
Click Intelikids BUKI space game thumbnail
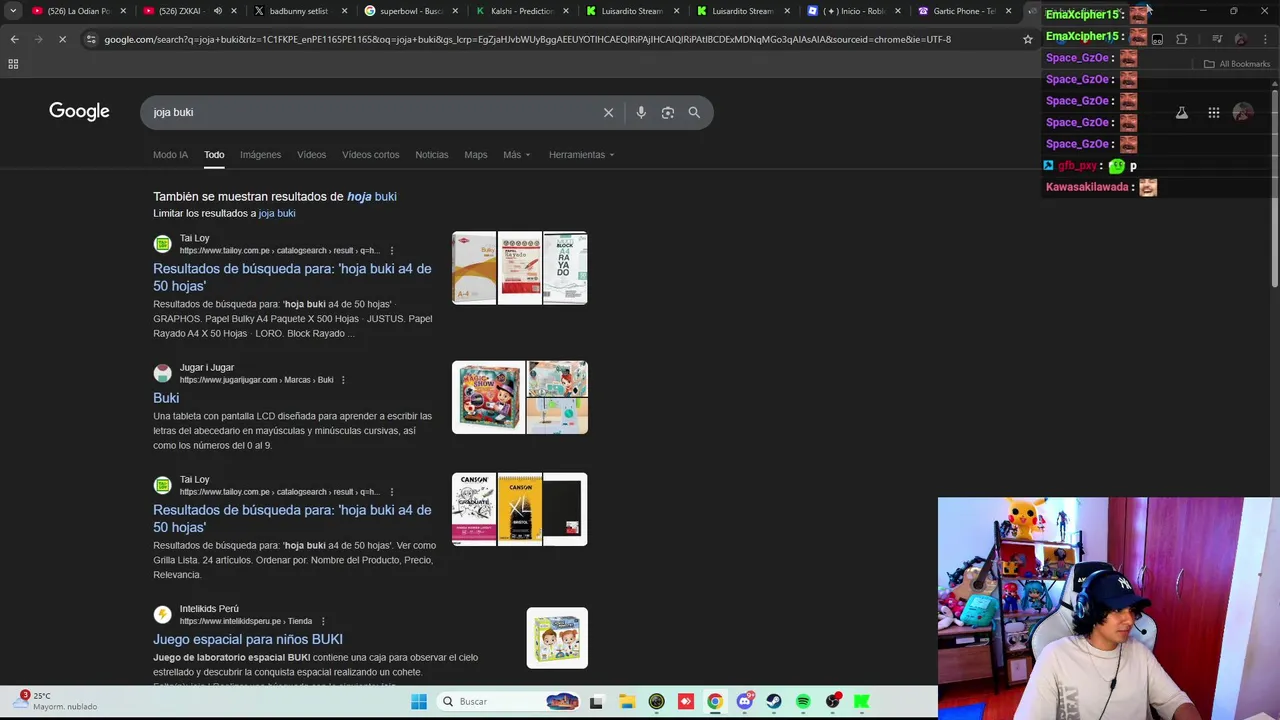[557, 637]
